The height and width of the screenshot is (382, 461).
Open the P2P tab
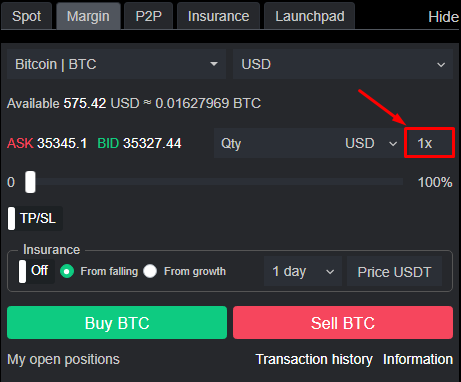[148, 16]
